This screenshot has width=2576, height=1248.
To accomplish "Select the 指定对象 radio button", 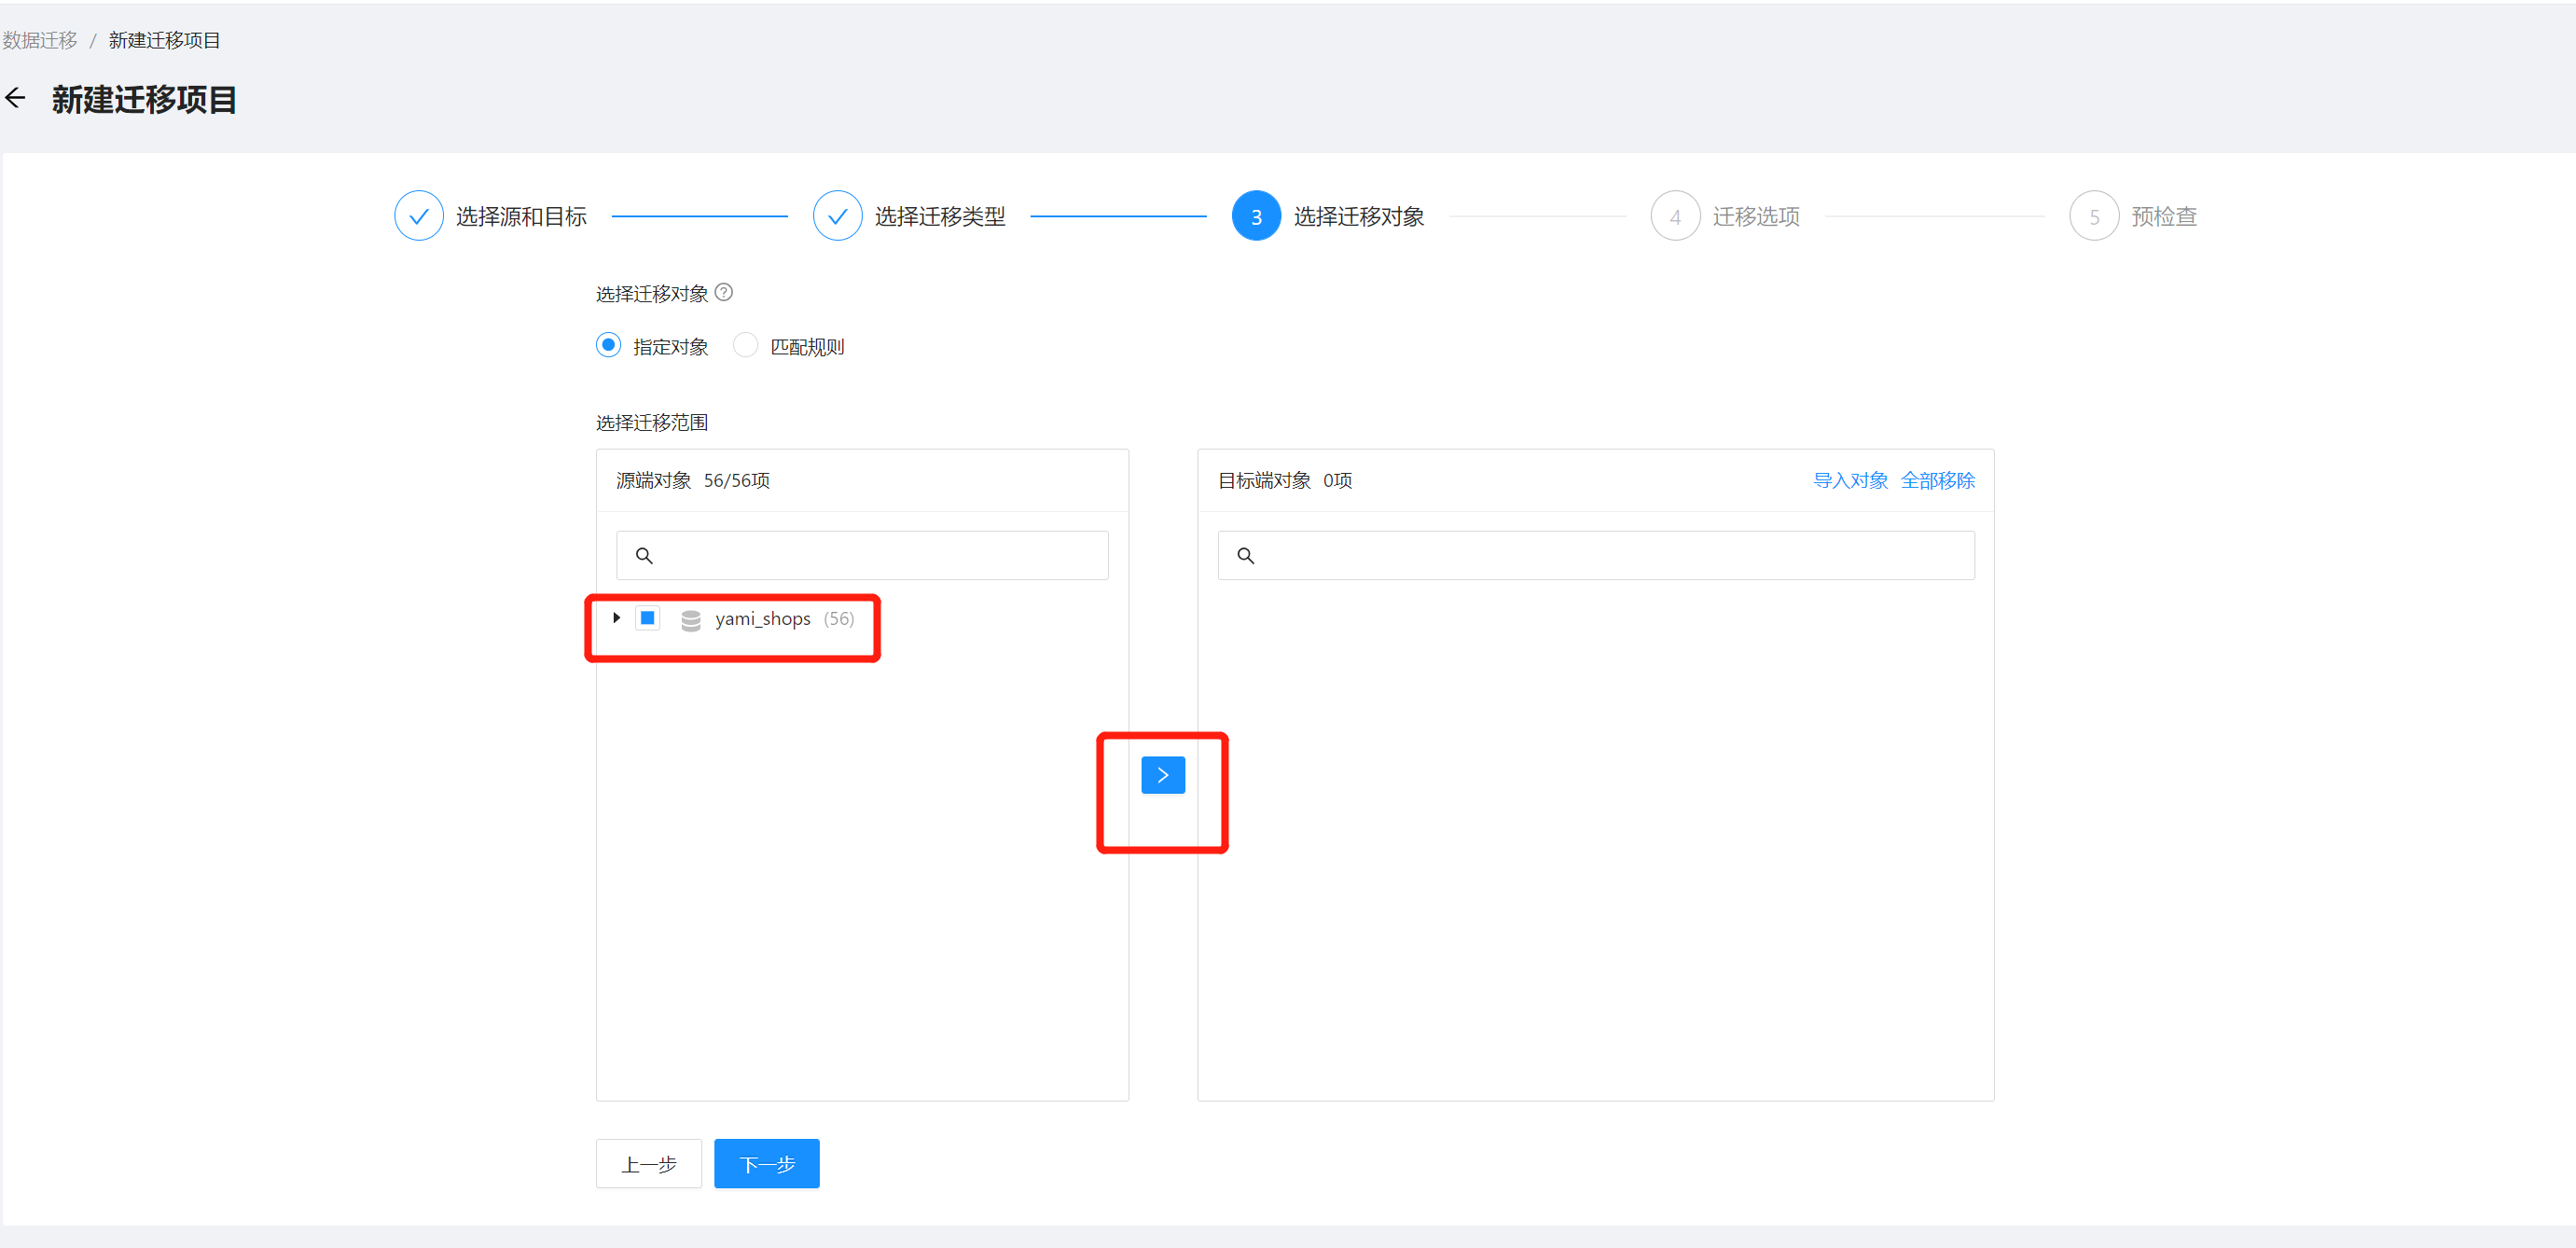I will [608, 345].
